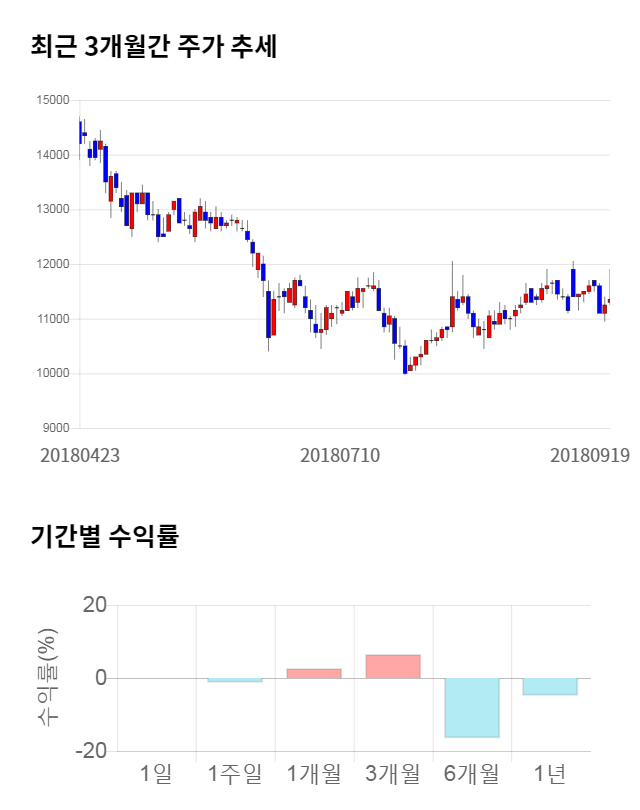Select the 1주일 return bar
The height and width of the screenshot is (810, 640).
pyautogui.click(x=235, y=680)
